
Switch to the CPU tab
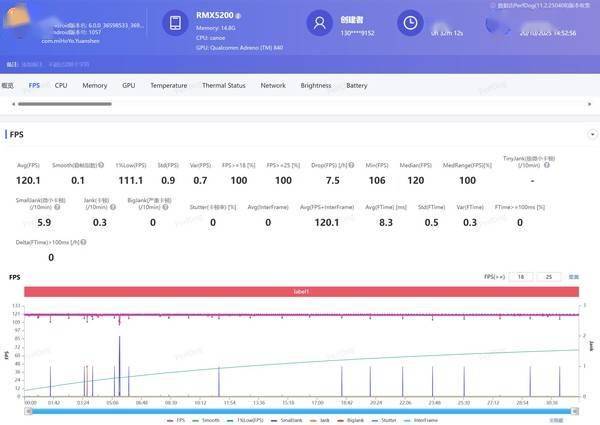61,86
